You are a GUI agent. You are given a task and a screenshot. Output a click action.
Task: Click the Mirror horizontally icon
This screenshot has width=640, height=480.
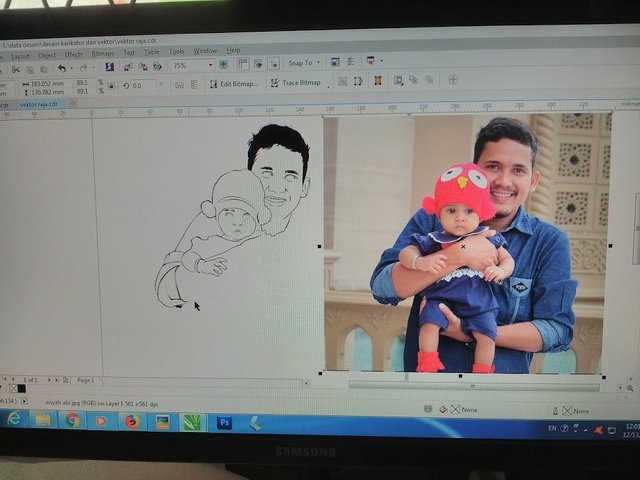pos(179,85)
